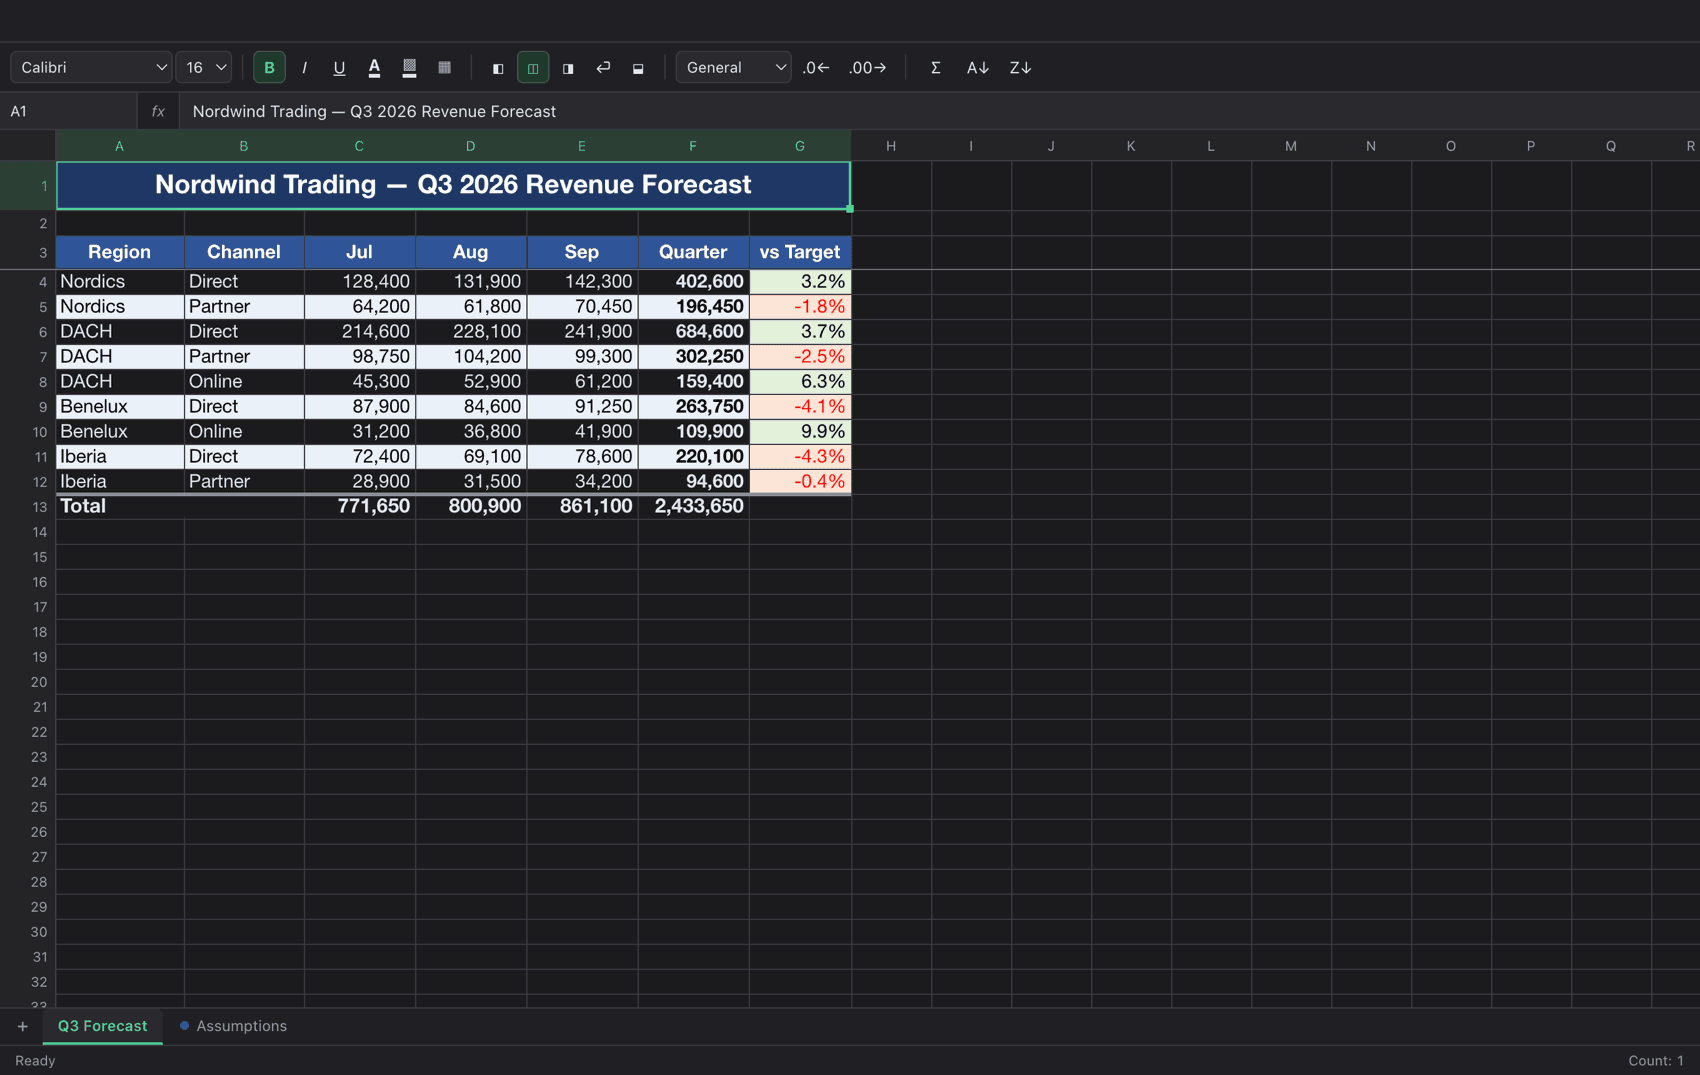Select row 13 header
This screenshot has width=1700, height=1075.
coord(28,507)
